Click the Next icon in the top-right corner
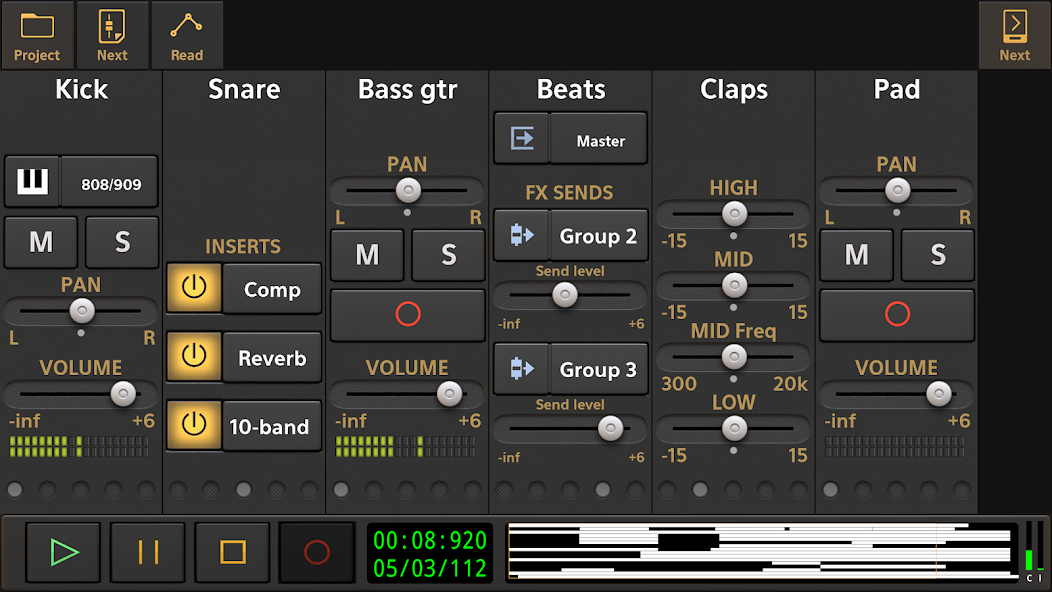 (1014, 33)
